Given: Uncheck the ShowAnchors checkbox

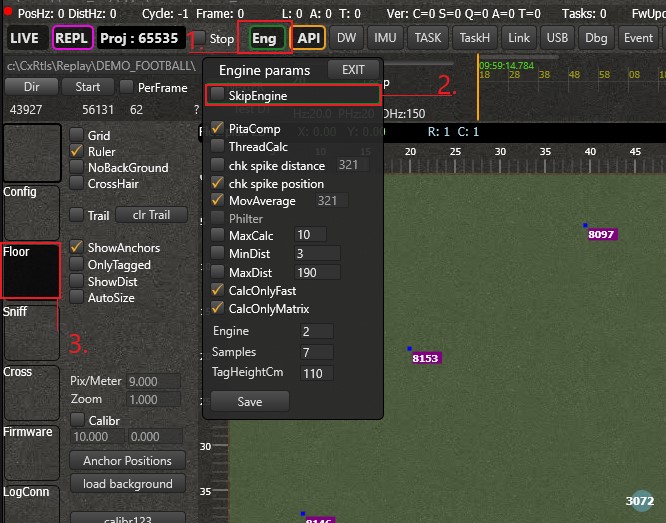Looking at the screenshot, I should click(76, 247).
